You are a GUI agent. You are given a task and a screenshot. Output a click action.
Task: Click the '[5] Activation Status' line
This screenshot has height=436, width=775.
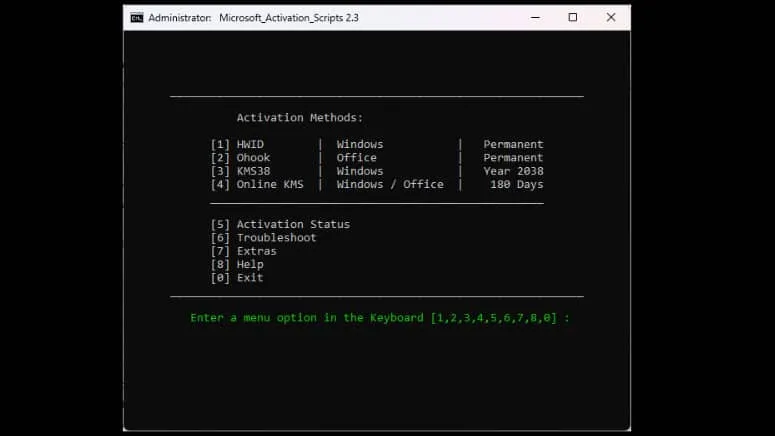point(280,224)
